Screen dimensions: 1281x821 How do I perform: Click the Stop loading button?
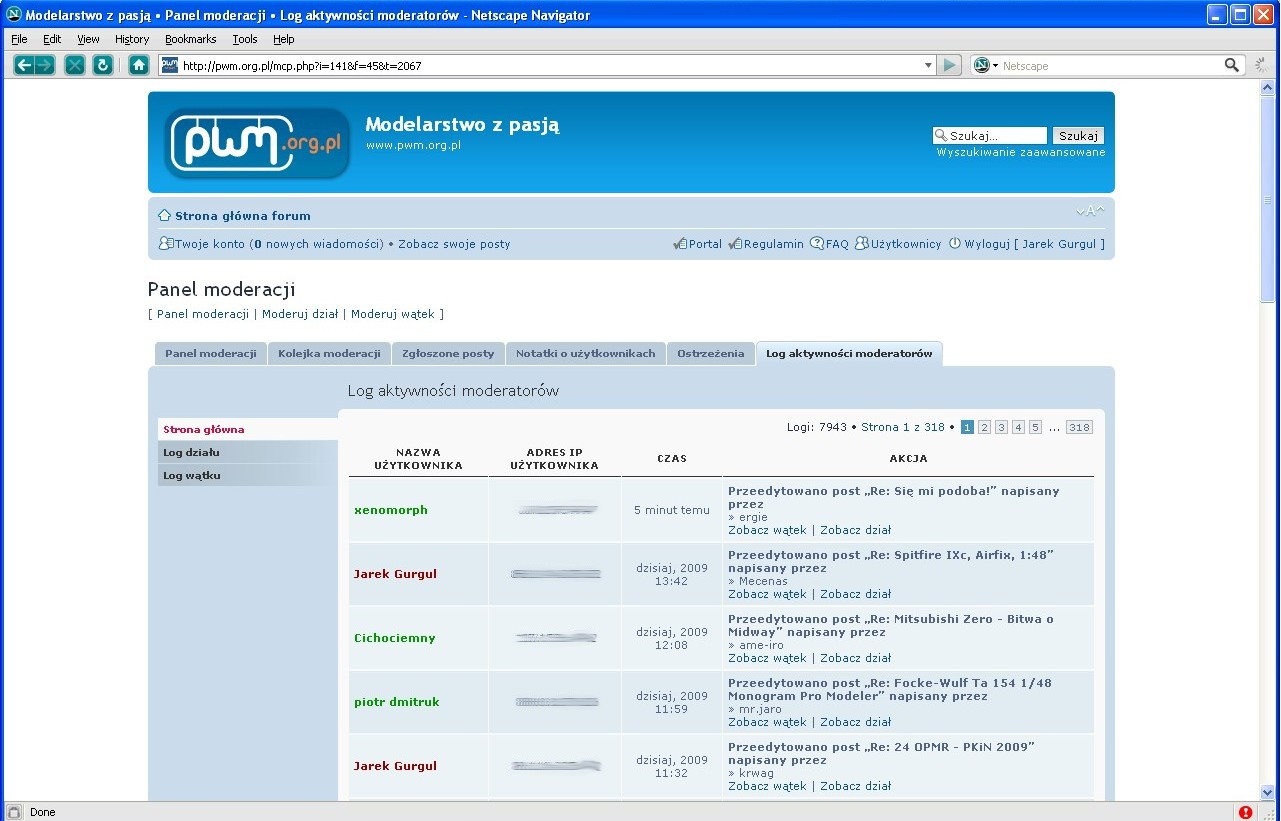click(75, 65)
